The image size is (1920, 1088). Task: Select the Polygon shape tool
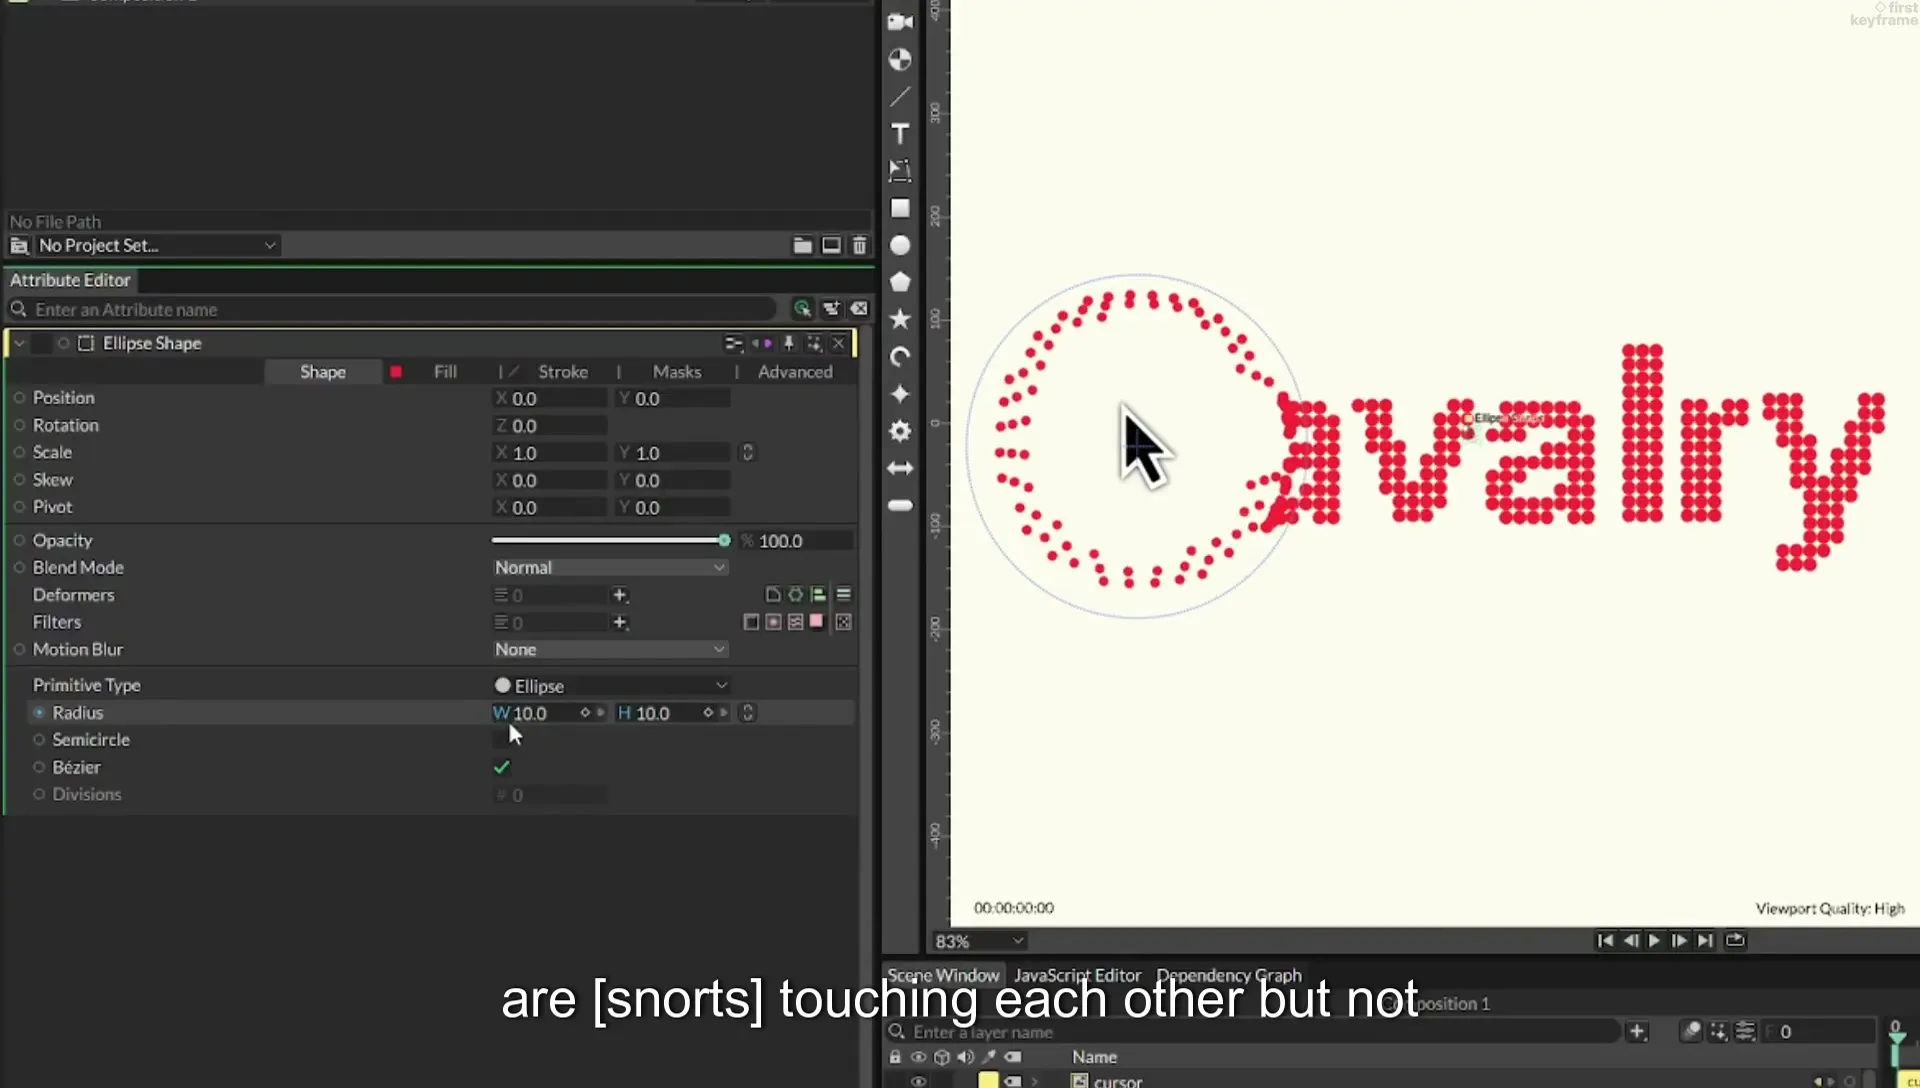tap(900, 282)
